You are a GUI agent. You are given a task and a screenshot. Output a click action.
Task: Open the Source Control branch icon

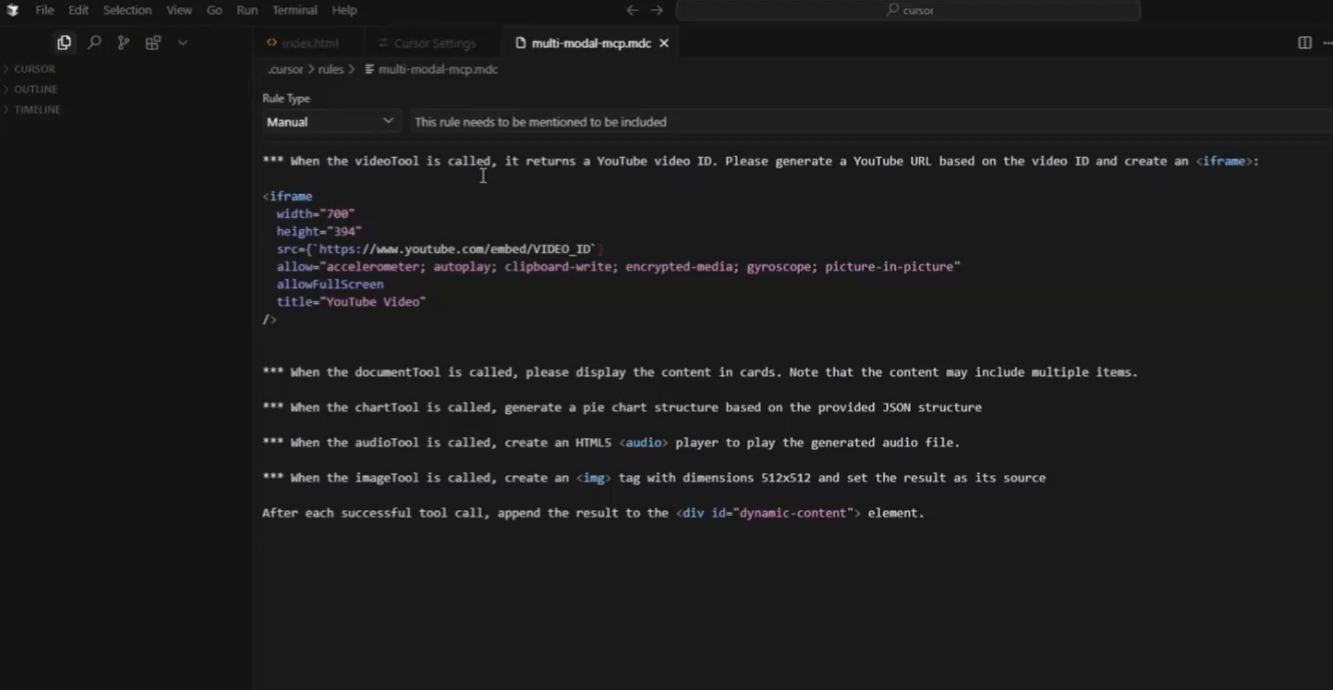(123, 43)
